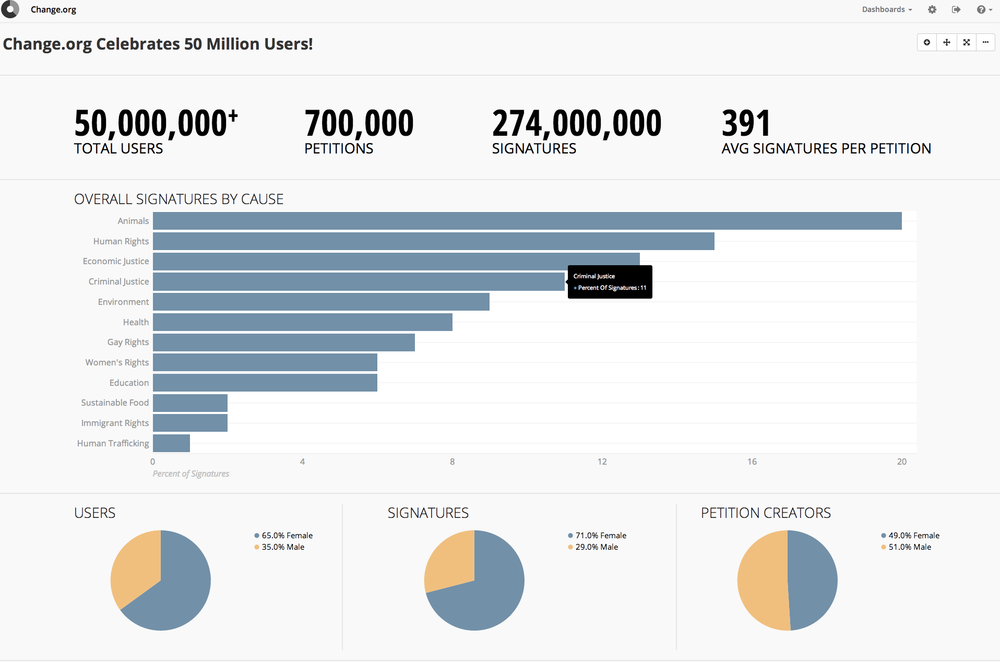Click the 'Percent of Signatures' axis title

[x=191, y=474]
